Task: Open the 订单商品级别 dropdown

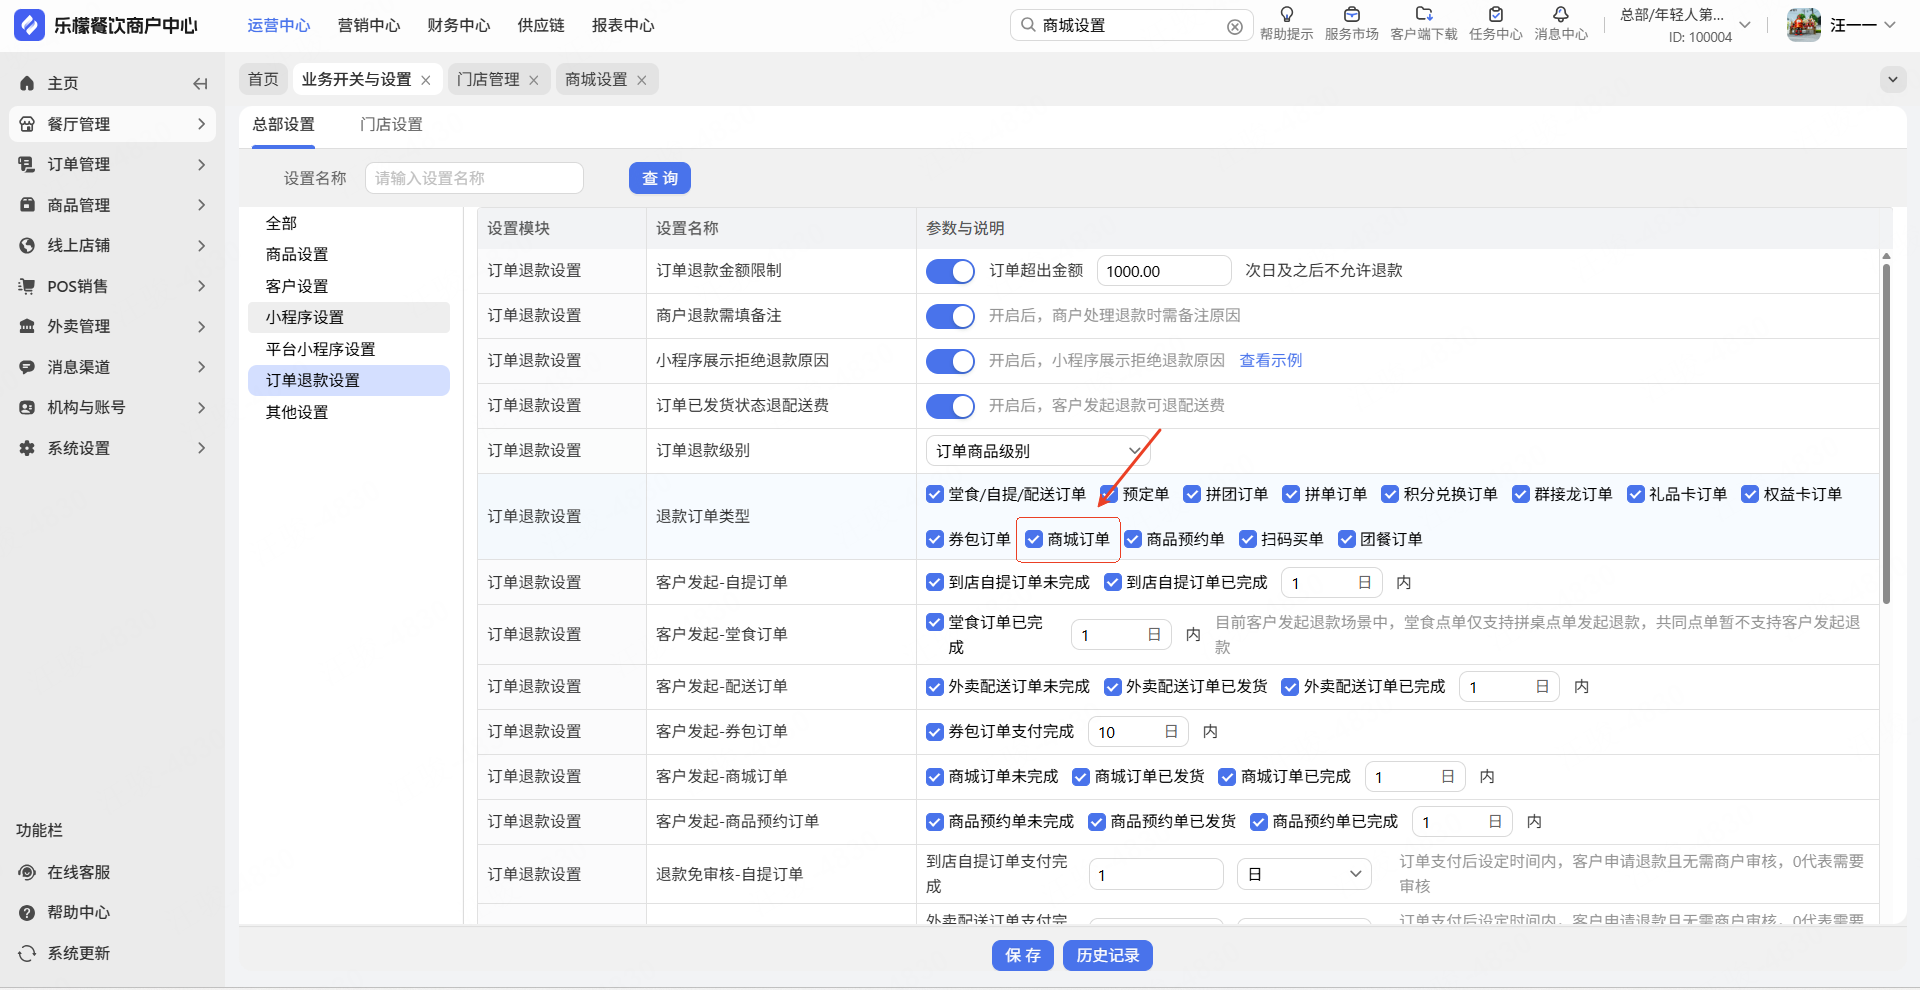Action: click(1037, 451)
